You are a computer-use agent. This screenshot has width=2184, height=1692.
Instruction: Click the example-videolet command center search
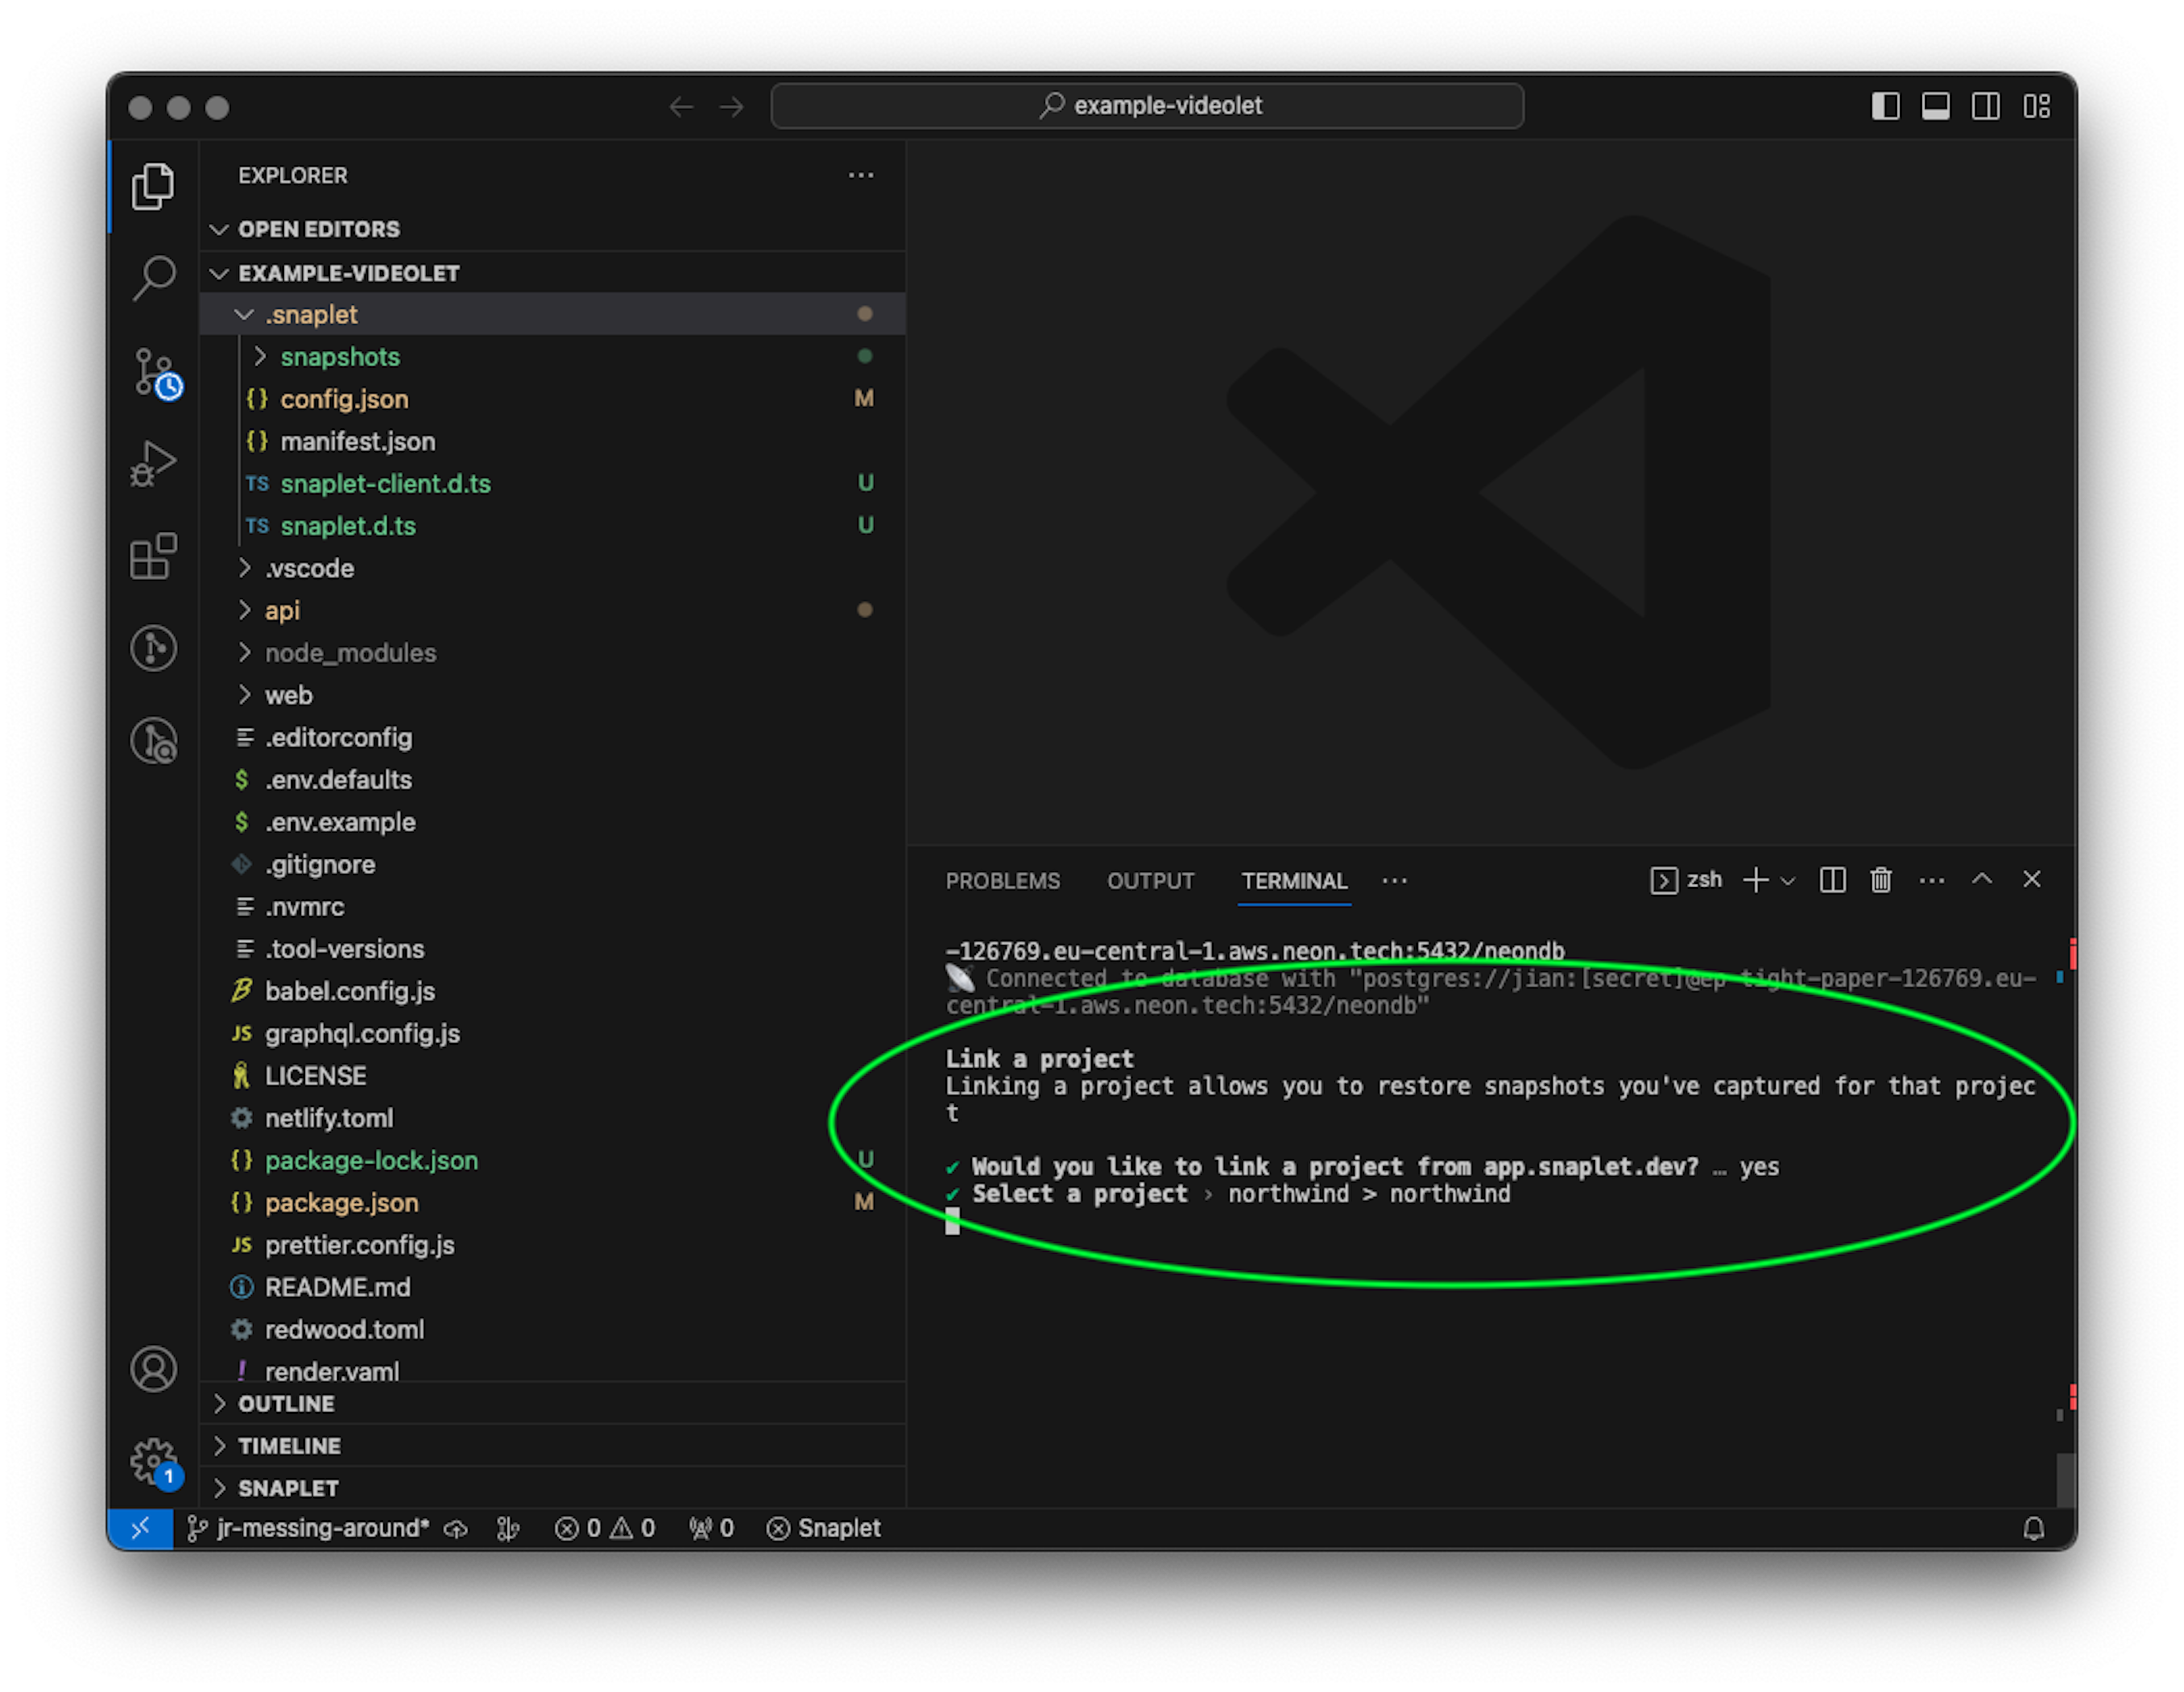click(x=1147, y=105)
